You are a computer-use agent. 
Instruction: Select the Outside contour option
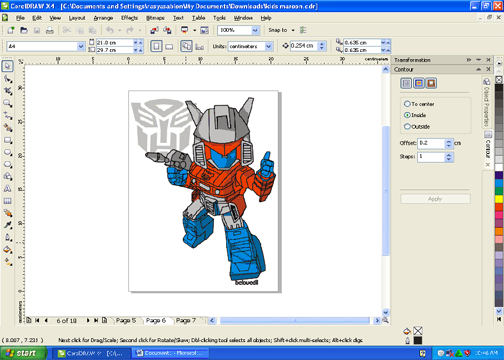pos(417,127)
